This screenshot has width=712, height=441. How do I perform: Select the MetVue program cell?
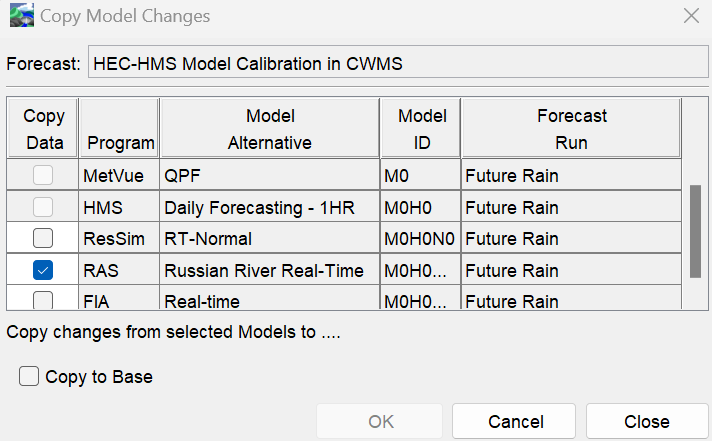point(119,175)
